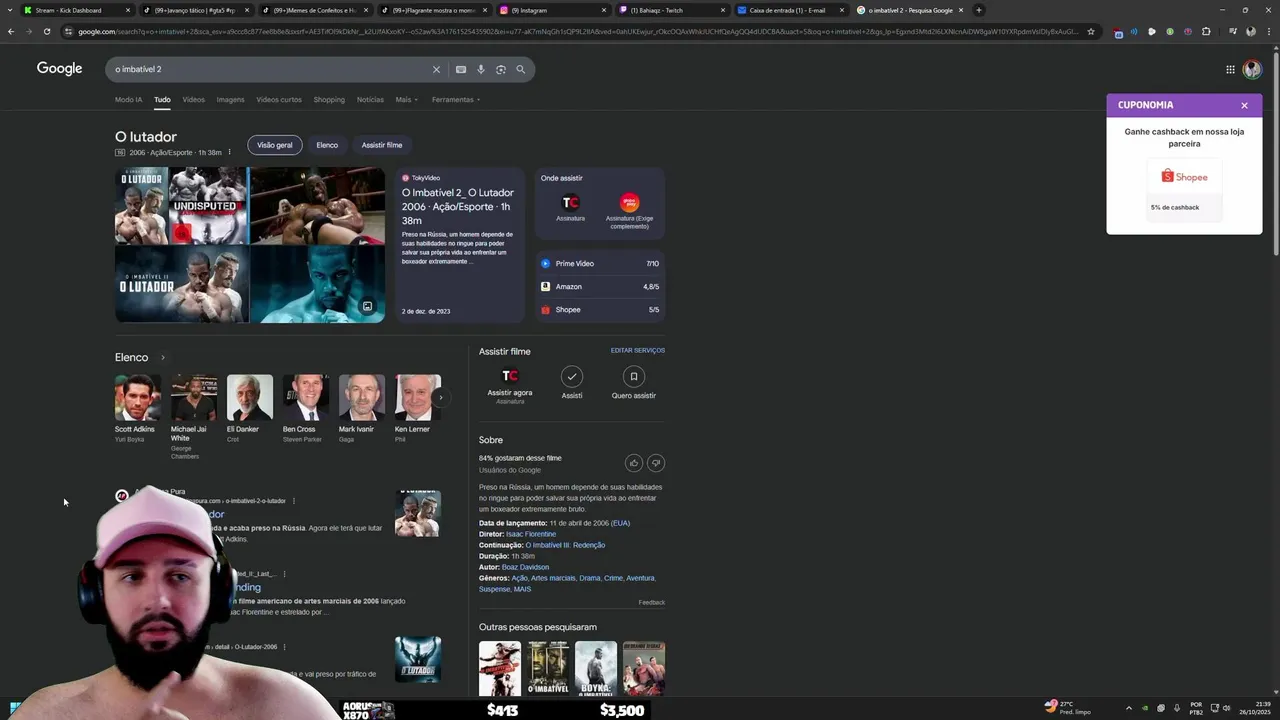Click the Google logo
Viewport: 1280px width, 720px height.
coord(59,69)
